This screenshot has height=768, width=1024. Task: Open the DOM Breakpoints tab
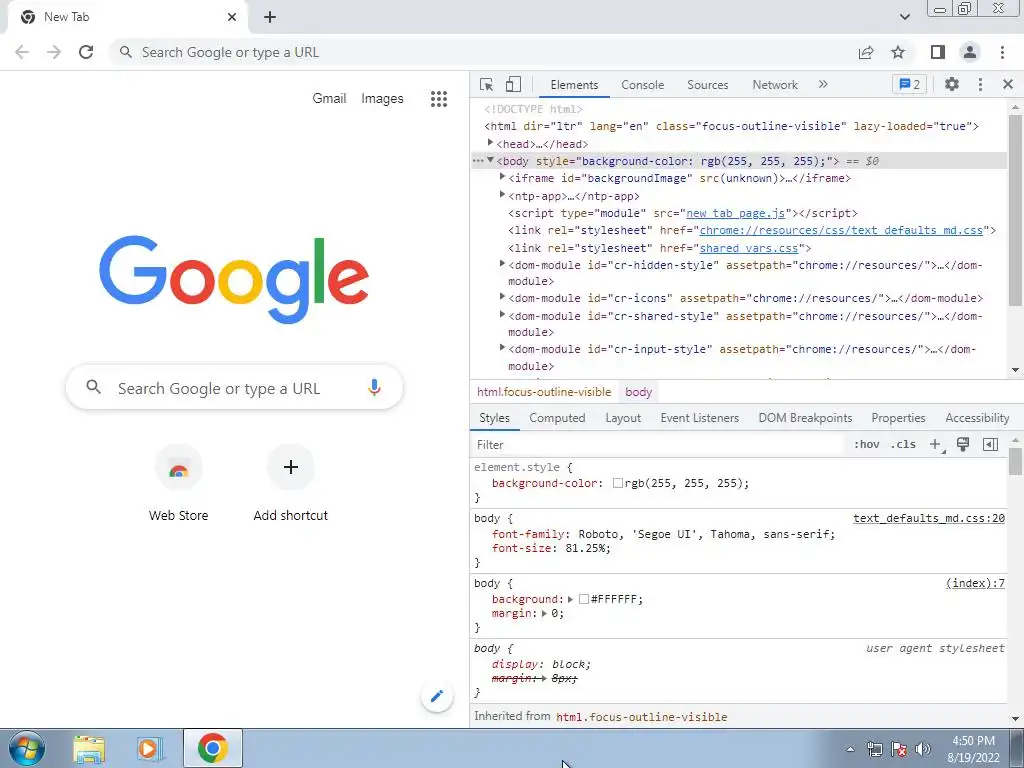[805, 418]
